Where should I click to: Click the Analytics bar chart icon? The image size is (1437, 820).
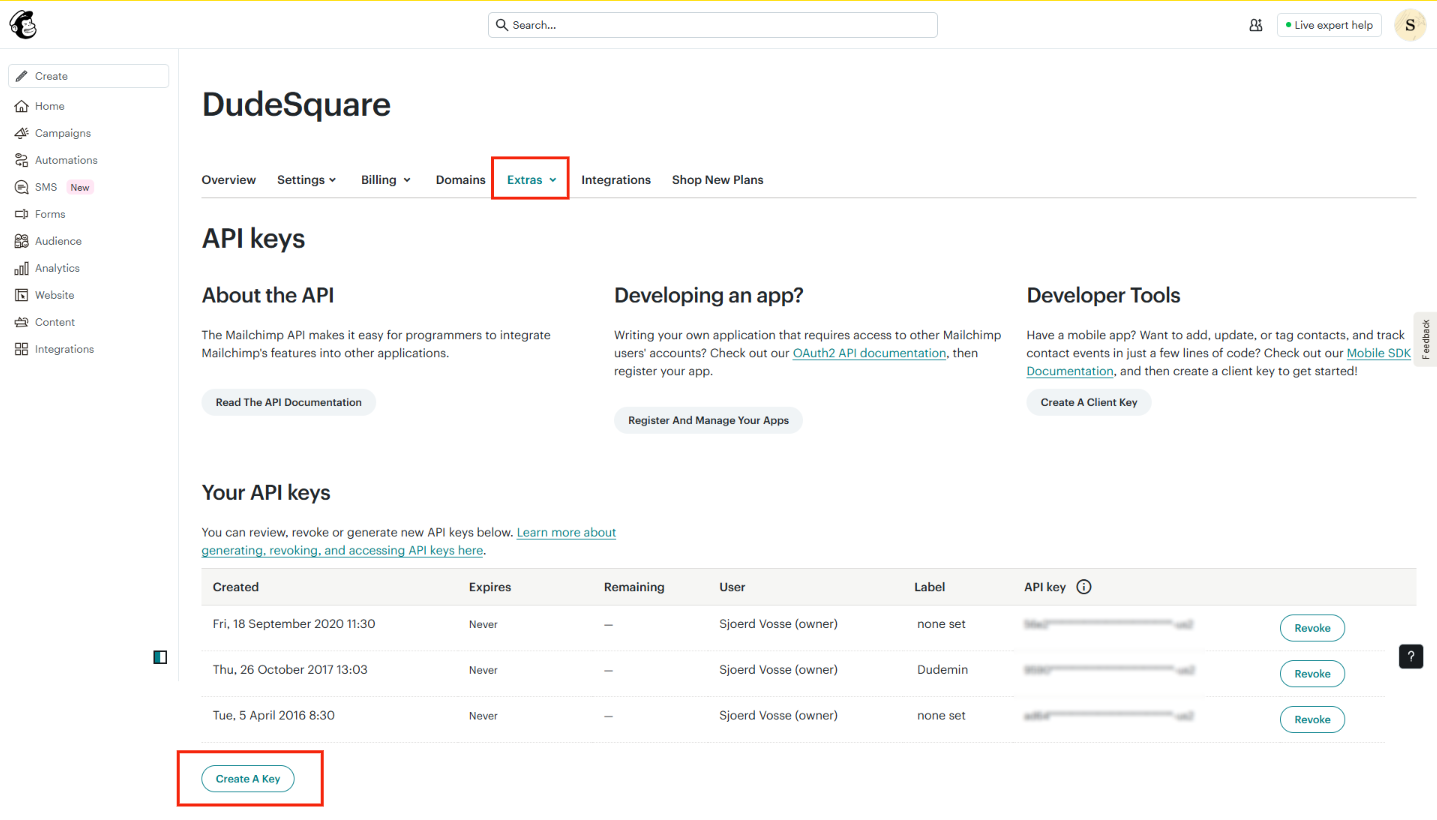[x=22, y=268]
